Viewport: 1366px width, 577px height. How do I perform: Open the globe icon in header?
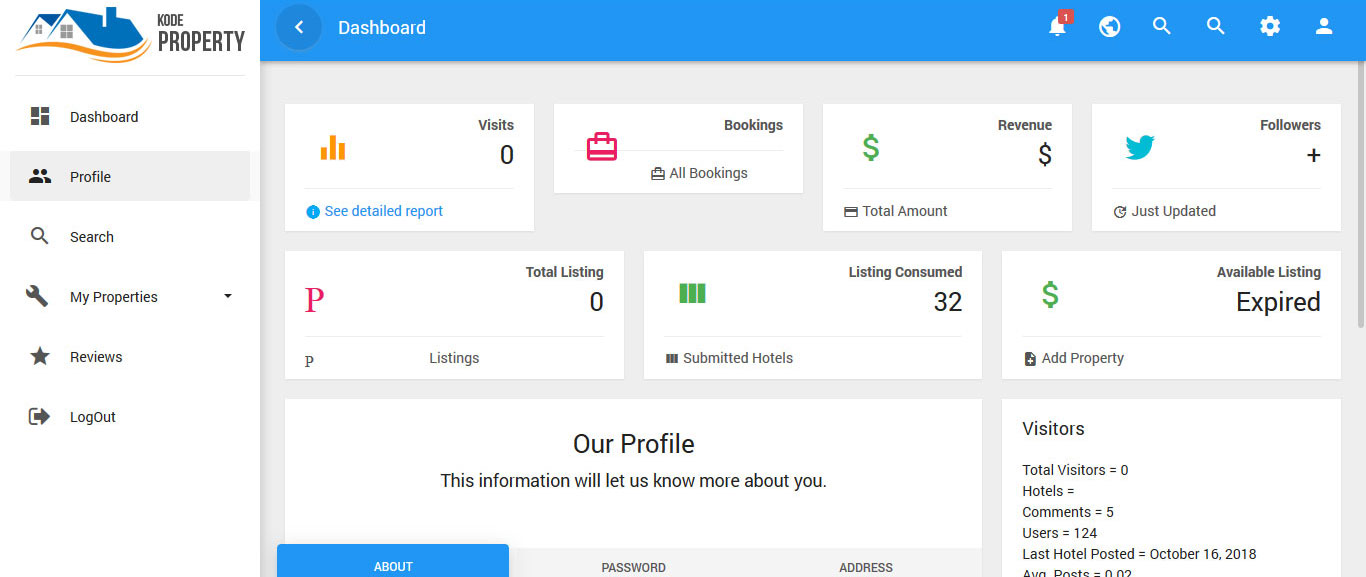(1109, 27)
